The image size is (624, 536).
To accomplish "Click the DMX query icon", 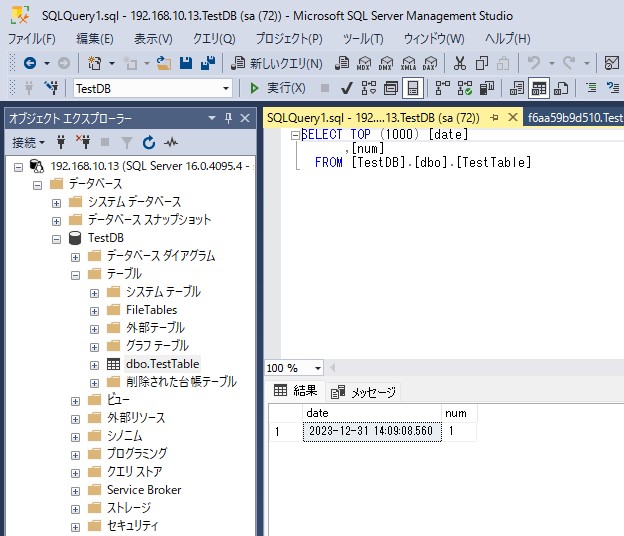I will pyautogui.click(x=386, y=63).
